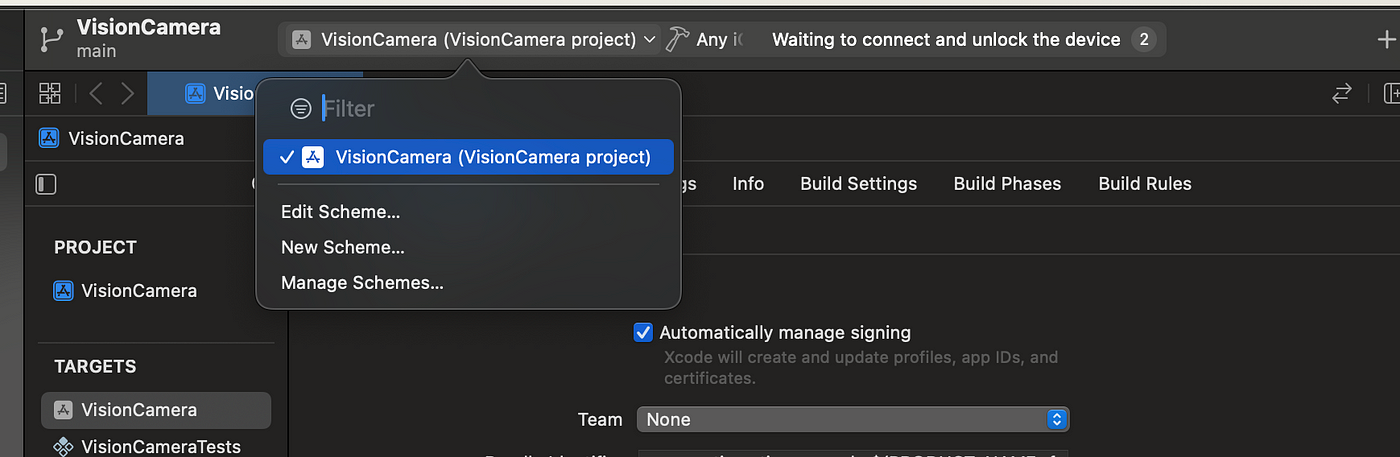This screenshot has height=457, width=1400.
Task: Toggle the targets sidebar panel icon
Action: click(46, 184)
